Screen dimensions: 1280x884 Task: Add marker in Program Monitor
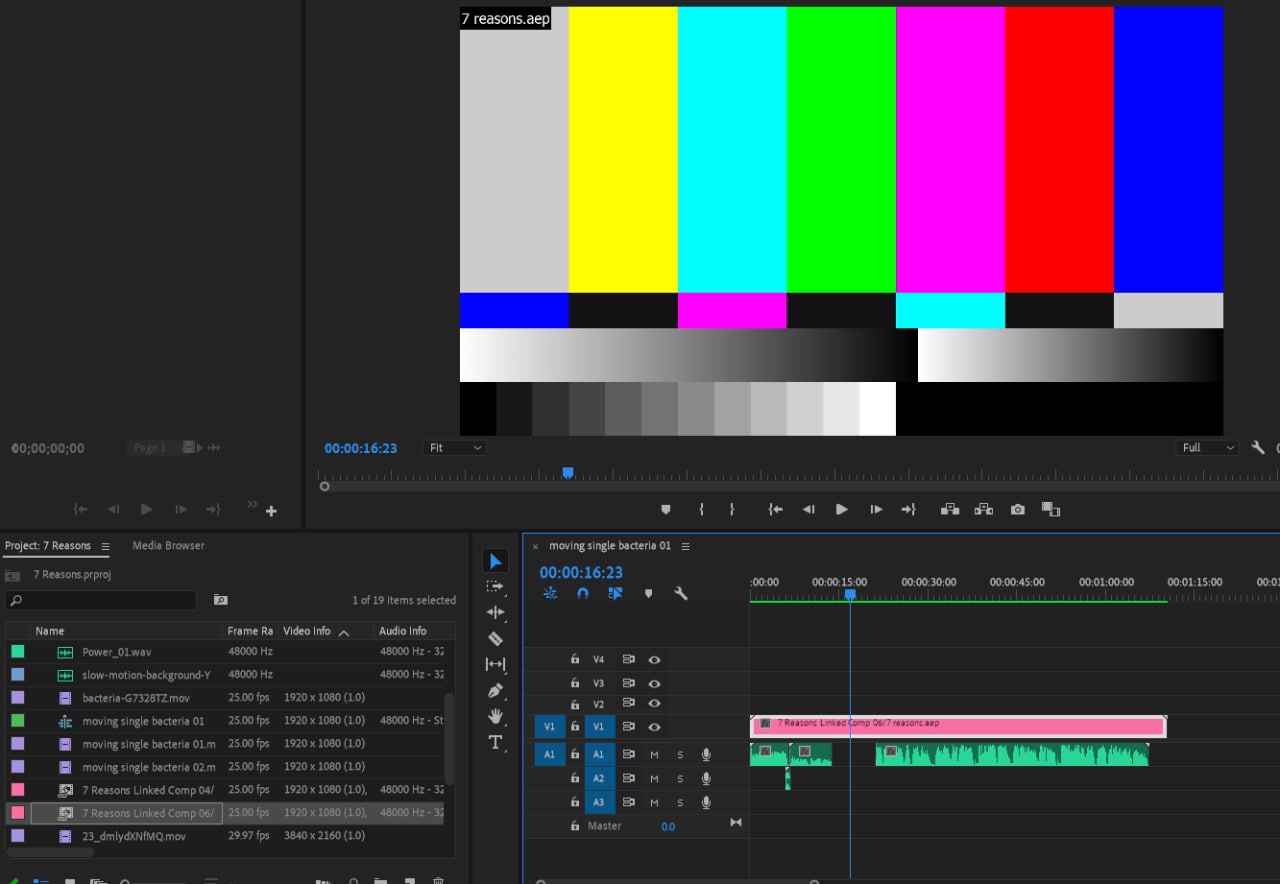(x=666, y=509)
